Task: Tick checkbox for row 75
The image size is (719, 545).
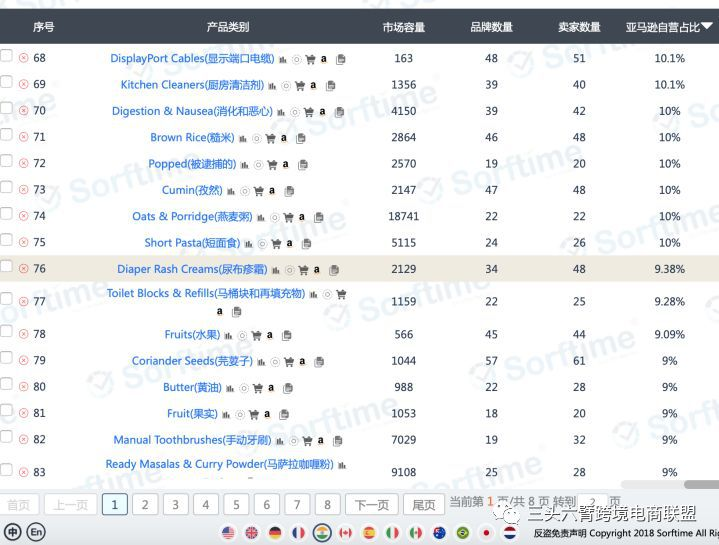Action: 6,240
